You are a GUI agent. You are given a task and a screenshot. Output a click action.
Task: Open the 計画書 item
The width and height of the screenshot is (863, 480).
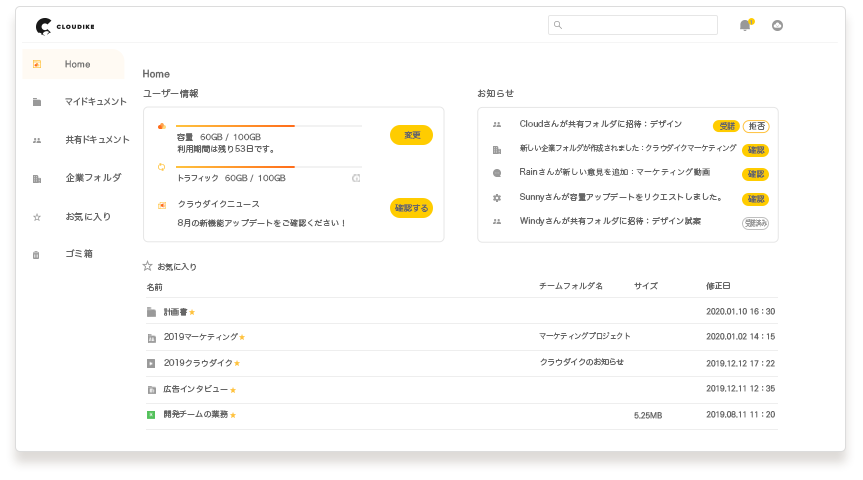tap(176, 312)
